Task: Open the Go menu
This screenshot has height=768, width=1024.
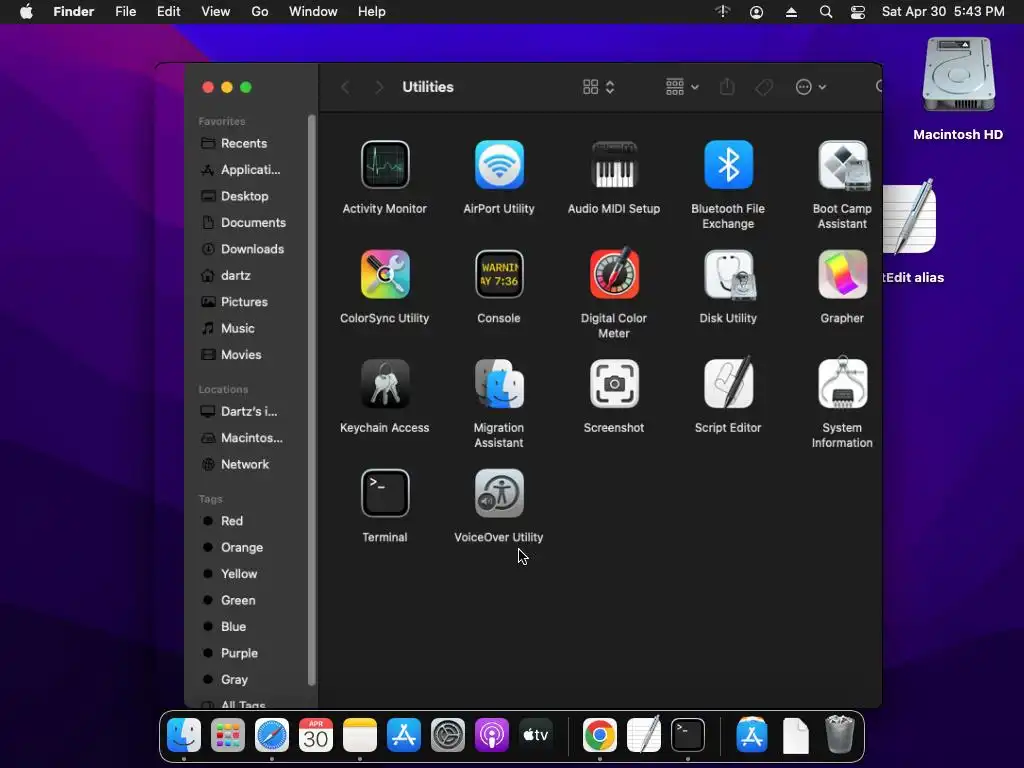Action: click(x=260, y=12)
